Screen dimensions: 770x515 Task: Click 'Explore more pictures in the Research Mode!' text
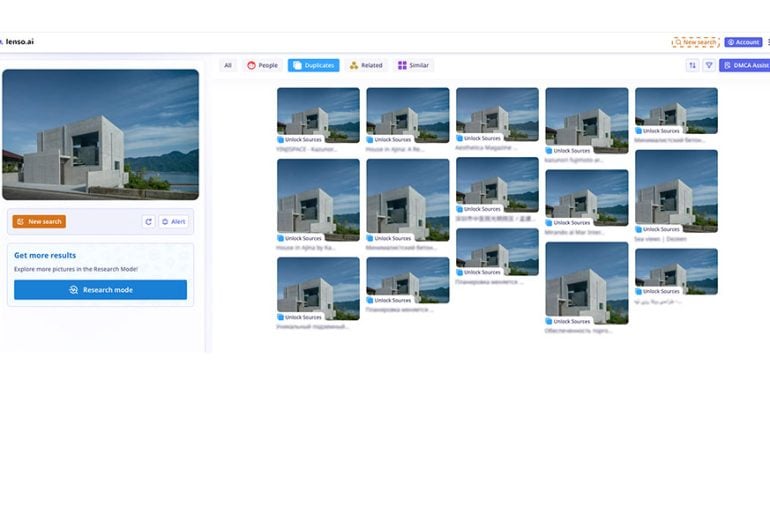(x=76, y=269)
